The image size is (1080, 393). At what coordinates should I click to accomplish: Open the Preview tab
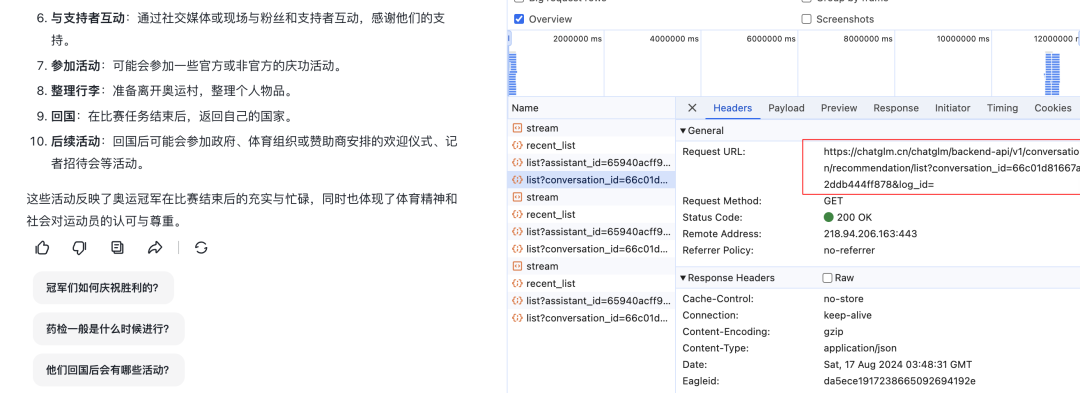coord(839,108)
